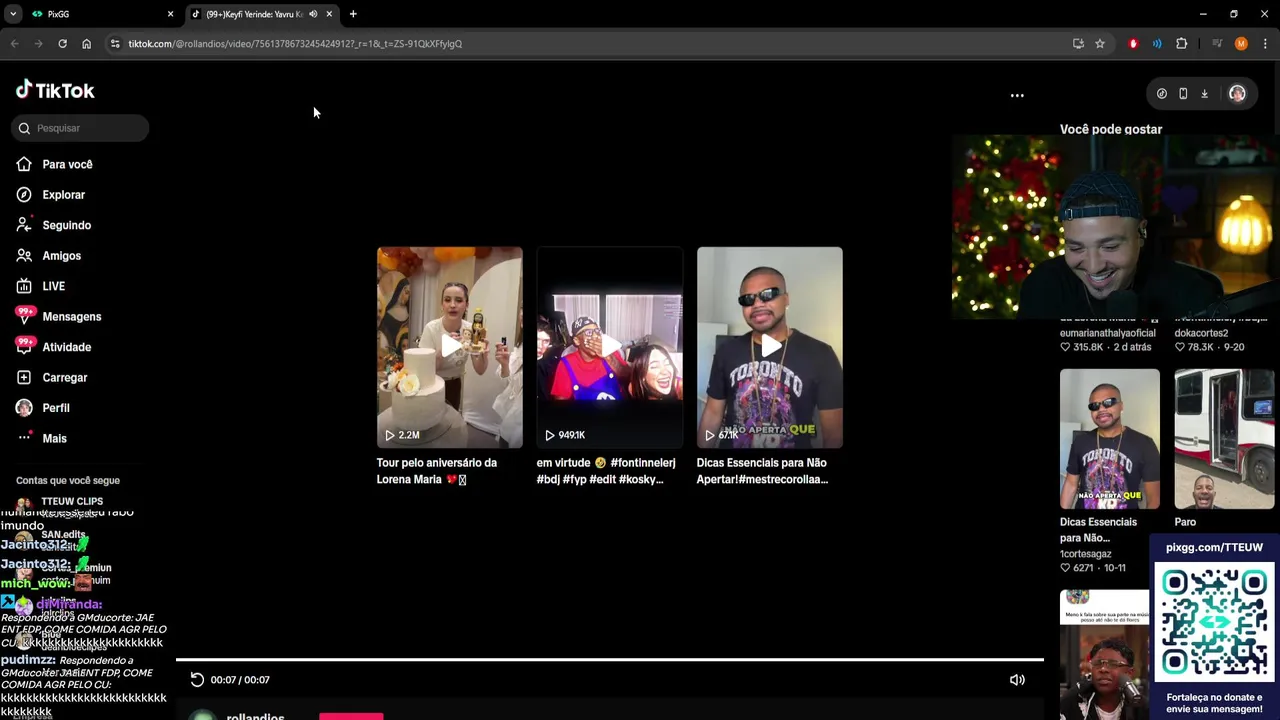This screenshot has width=1280, height=720.
Task: Click the LIVE camera icon
Action: pyautogui.click(x=24, y=286)
